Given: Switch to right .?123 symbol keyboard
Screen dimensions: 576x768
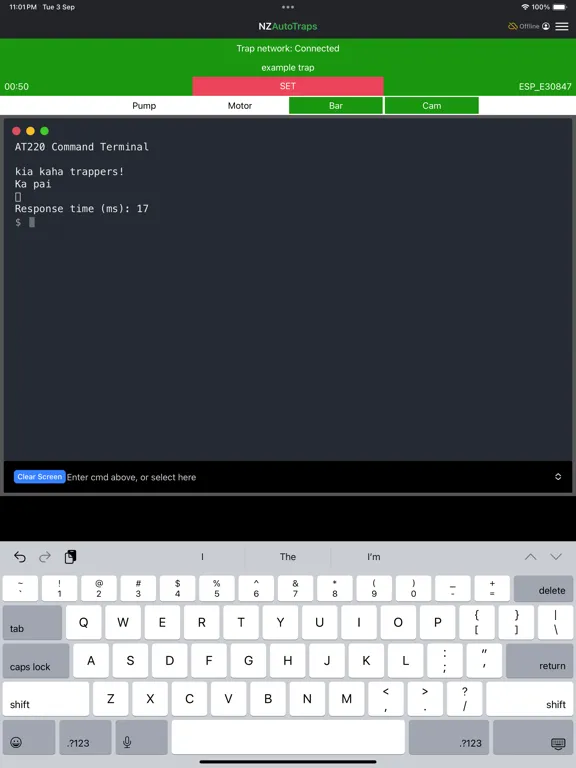Looking at the screenshot, I should point(449,737).
